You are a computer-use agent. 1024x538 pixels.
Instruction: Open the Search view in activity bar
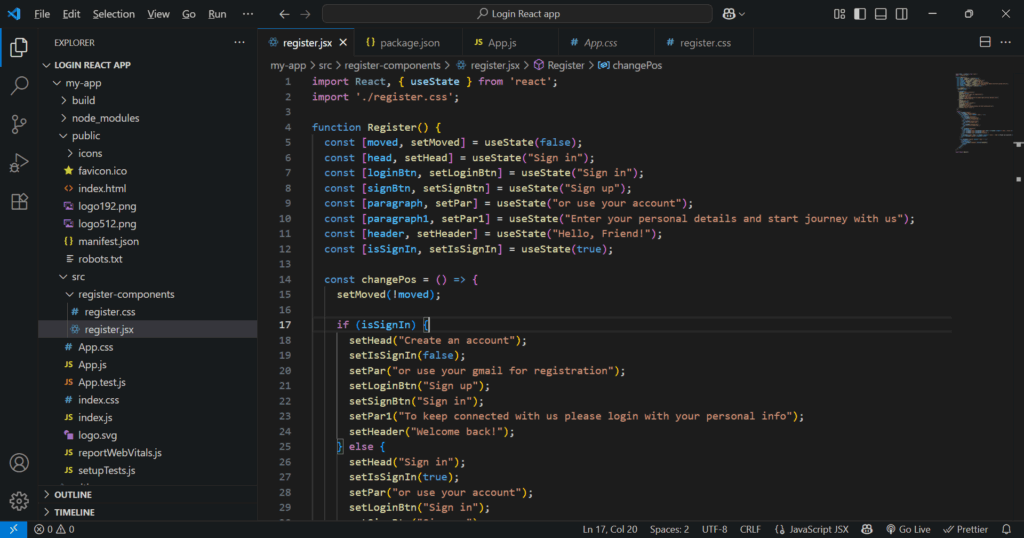[18, 86]
